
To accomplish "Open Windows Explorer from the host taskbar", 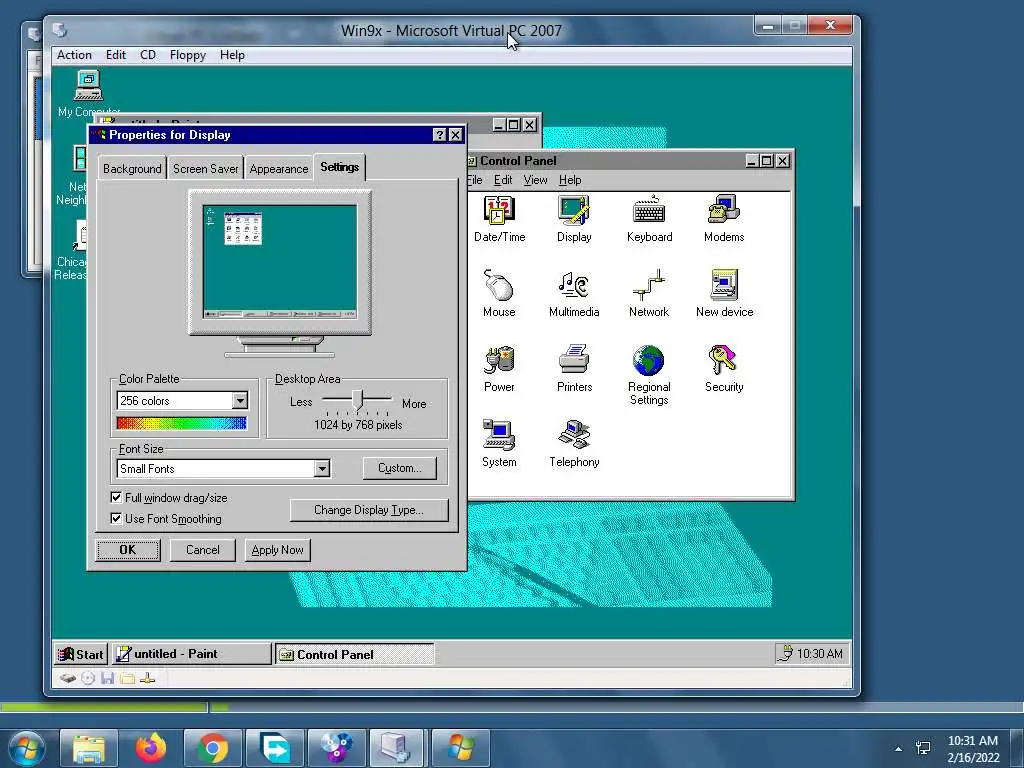I will (89, 748).
